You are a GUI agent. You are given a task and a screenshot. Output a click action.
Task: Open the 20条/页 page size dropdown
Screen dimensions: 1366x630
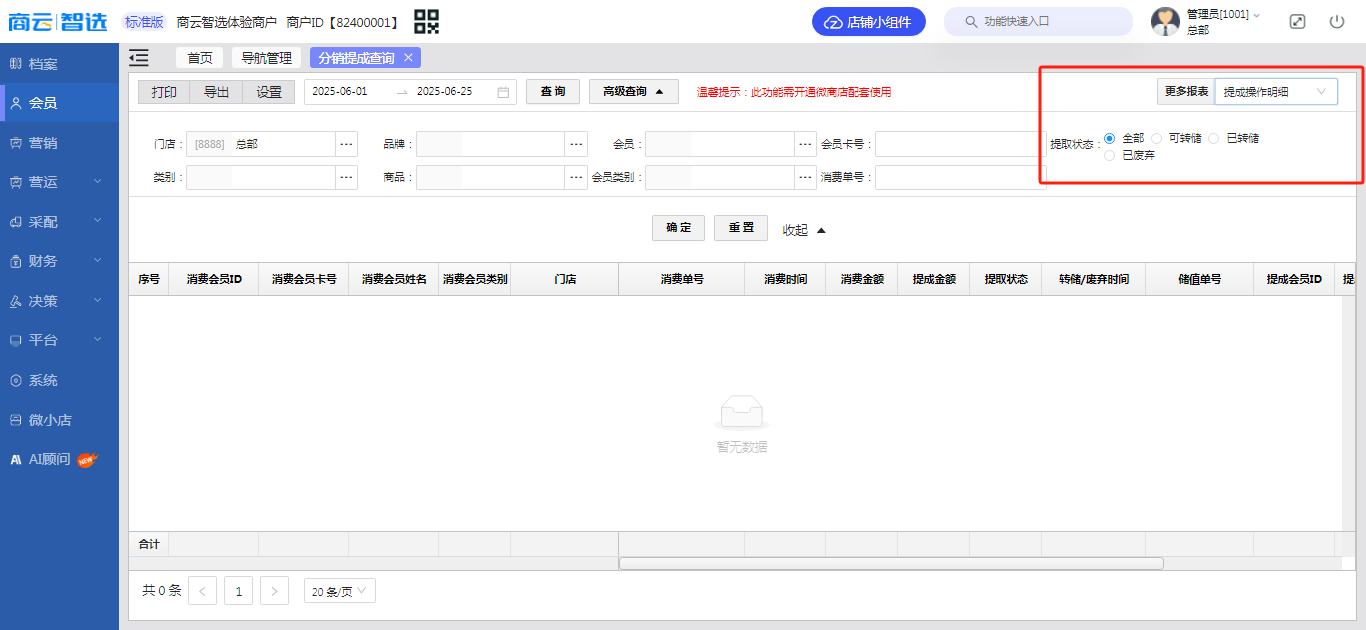click(x=340, y=591)
